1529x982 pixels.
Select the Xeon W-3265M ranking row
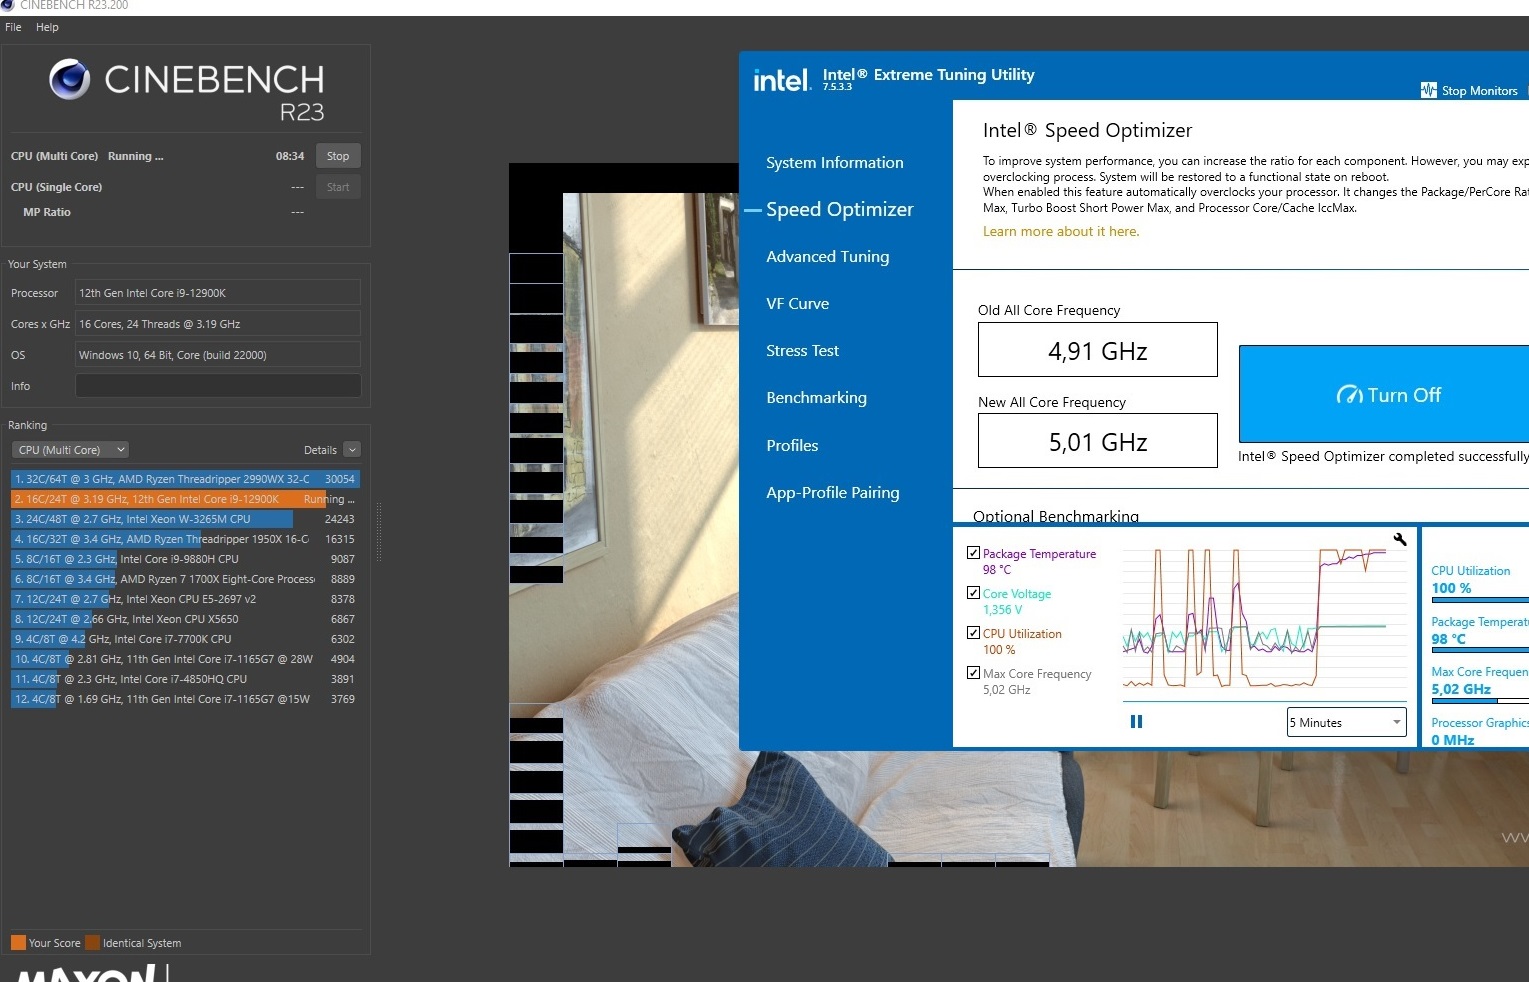tap(185, 519)
